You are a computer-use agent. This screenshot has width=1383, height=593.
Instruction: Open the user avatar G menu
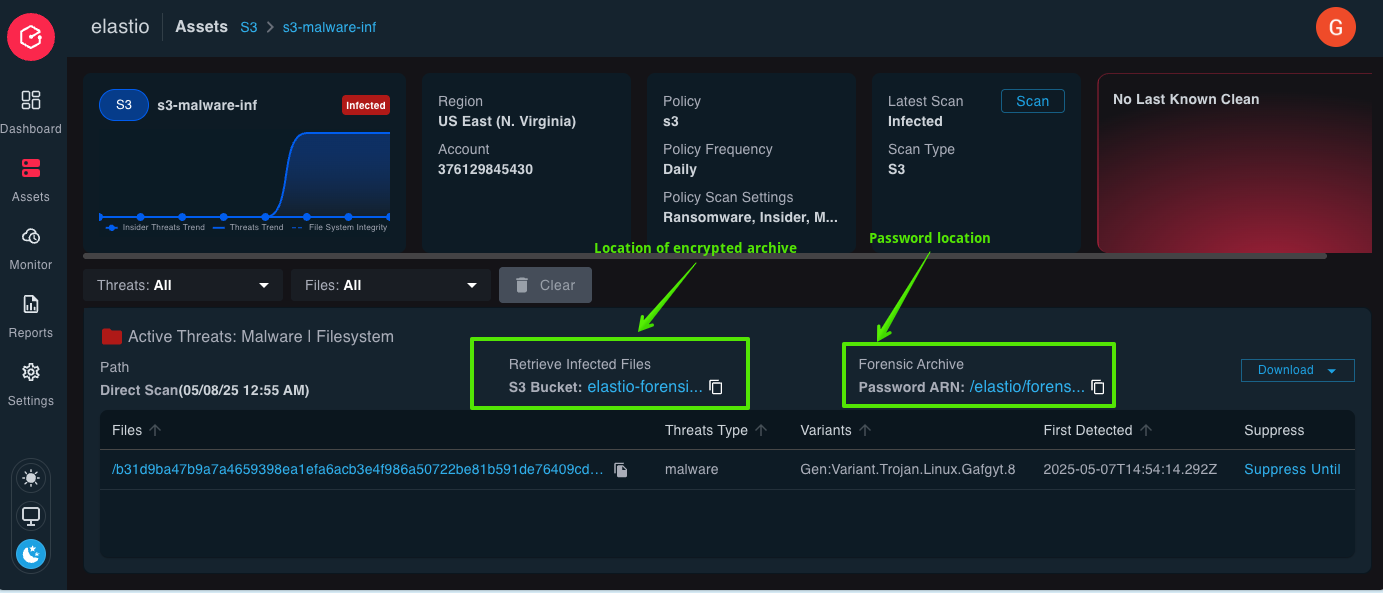[1336, 26]
